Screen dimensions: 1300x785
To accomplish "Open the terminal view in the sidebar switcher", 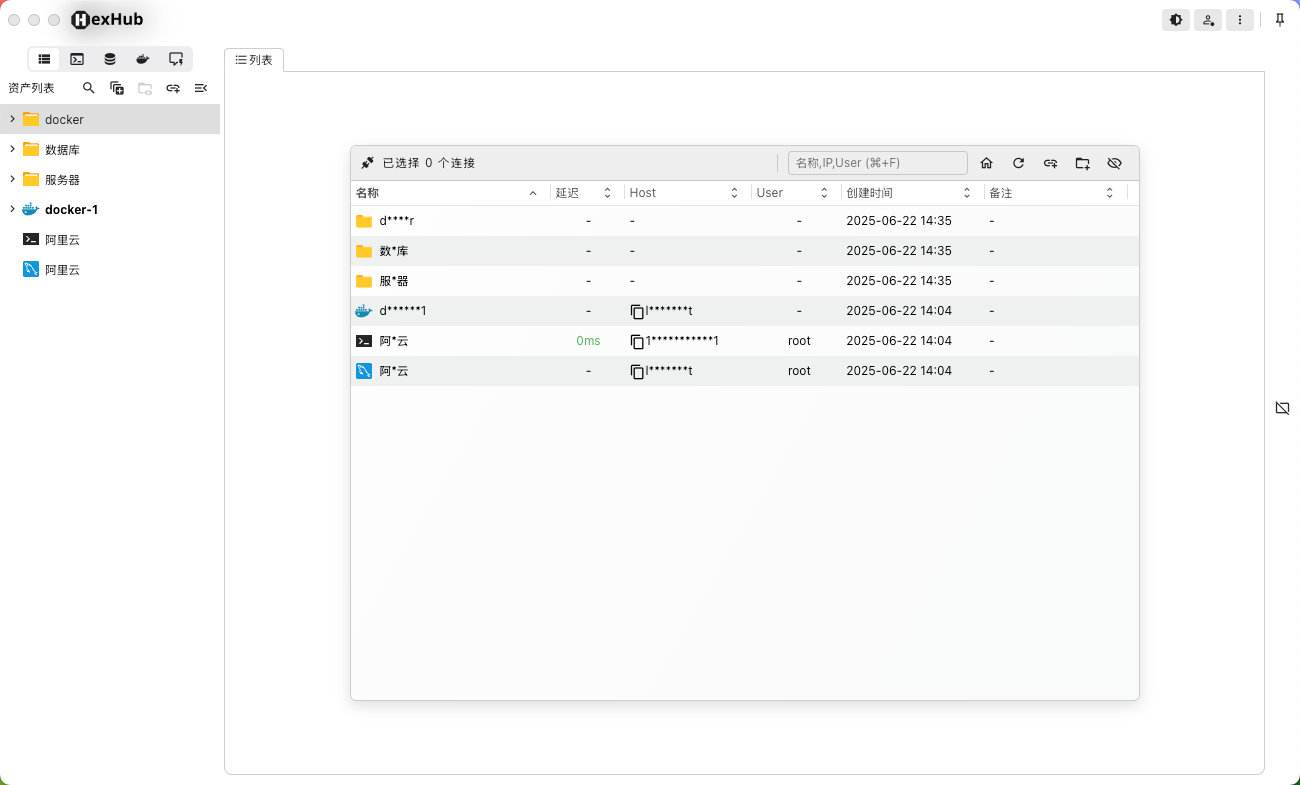I will (x=77, y=59).
